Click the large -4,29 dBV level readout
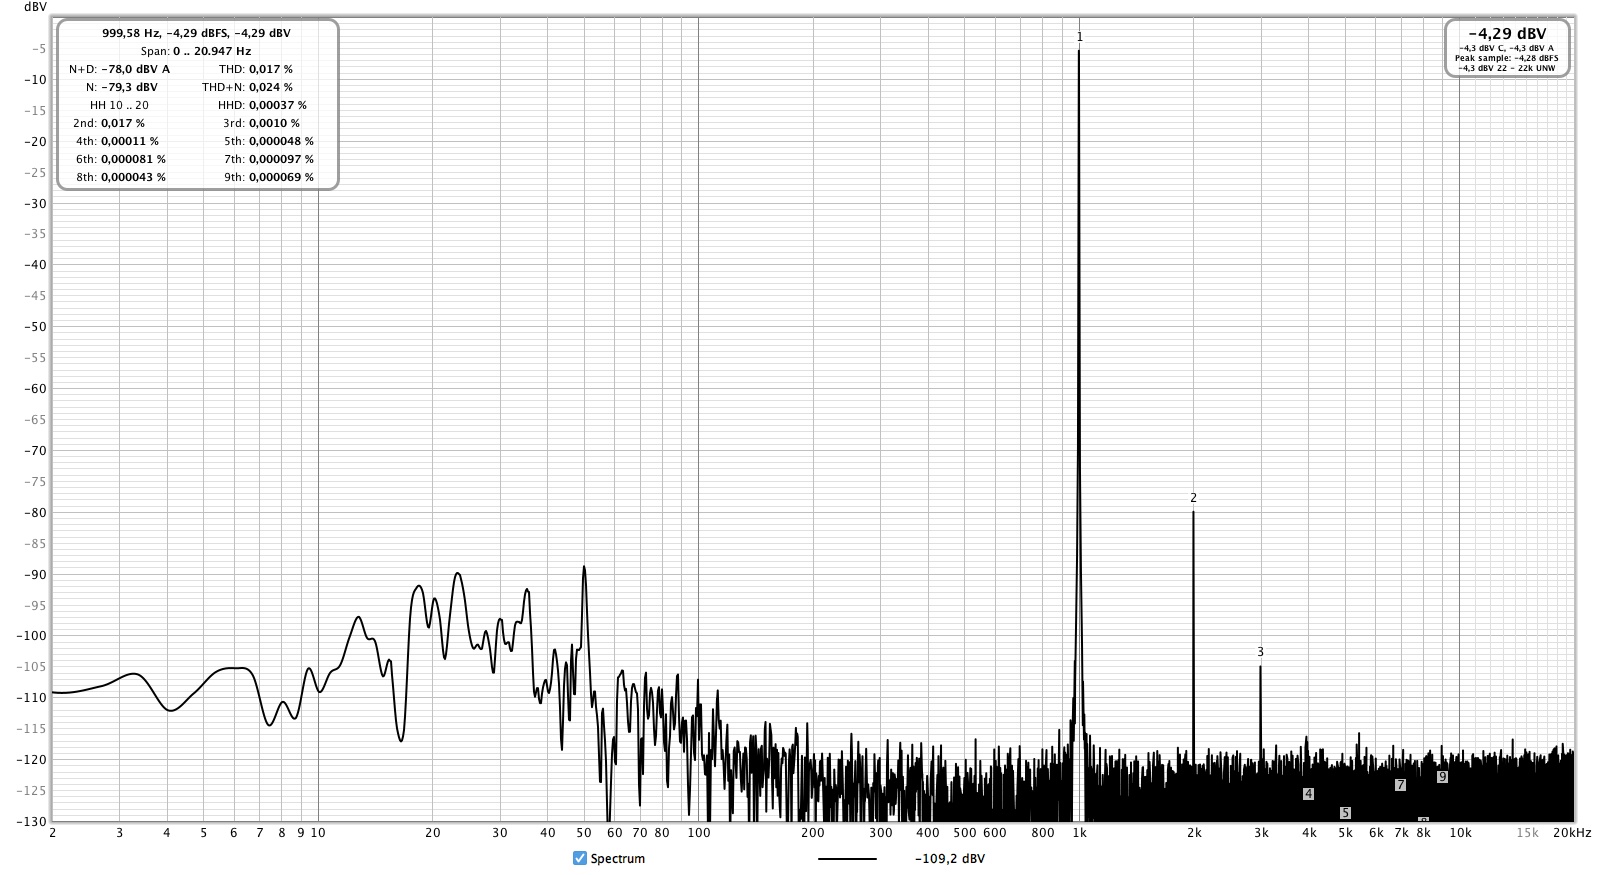This screenshot has width=1600, height=875. tap(1507, 33)
